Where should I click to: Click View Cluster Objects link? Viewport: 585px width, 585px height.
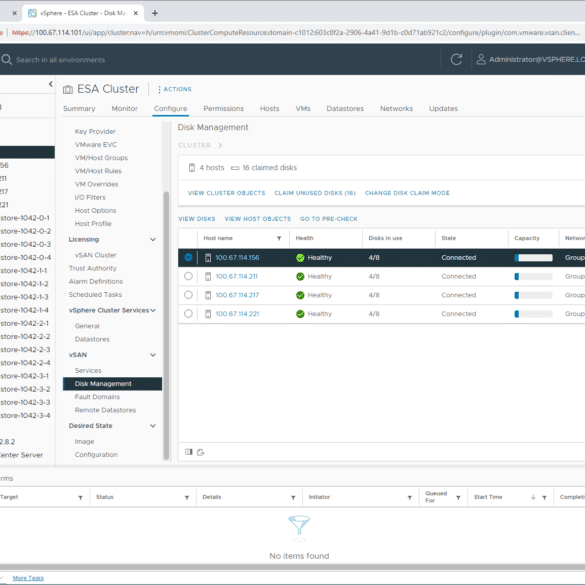226,193
